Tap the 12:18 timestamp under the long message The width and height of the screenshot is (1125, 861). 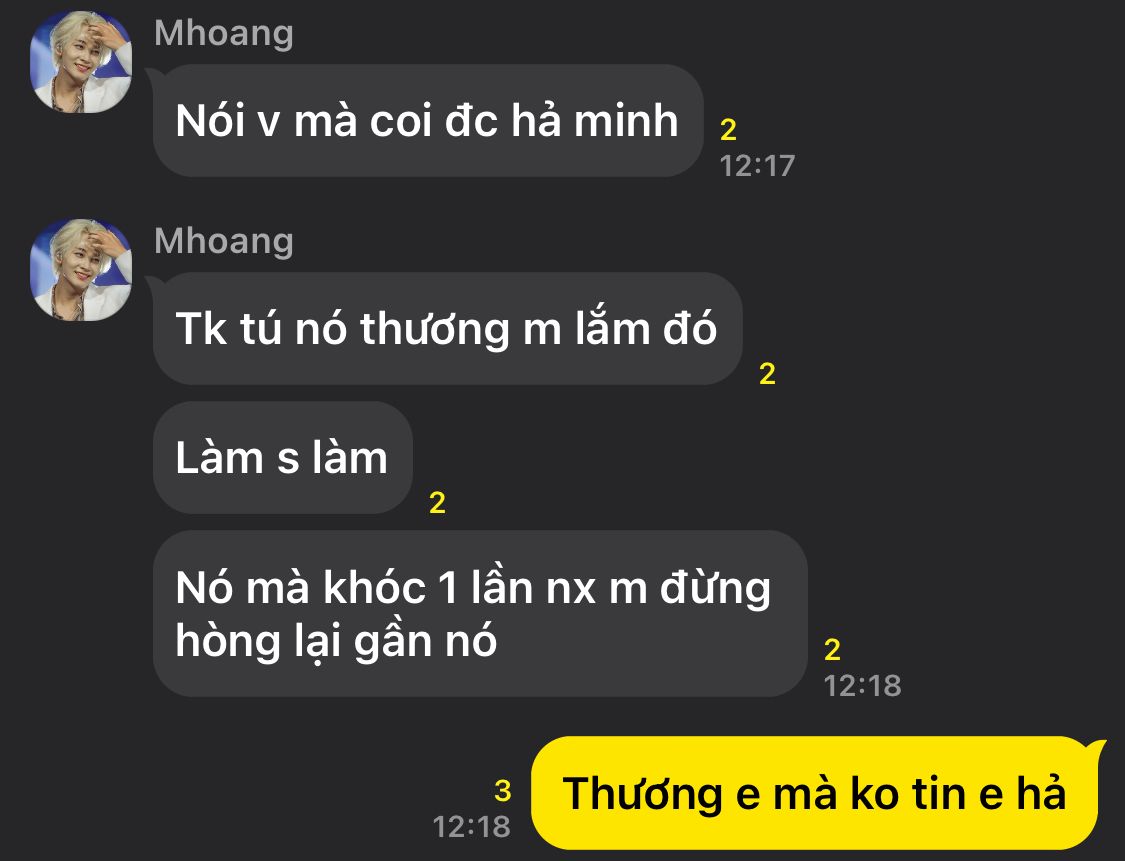(862, 686)
